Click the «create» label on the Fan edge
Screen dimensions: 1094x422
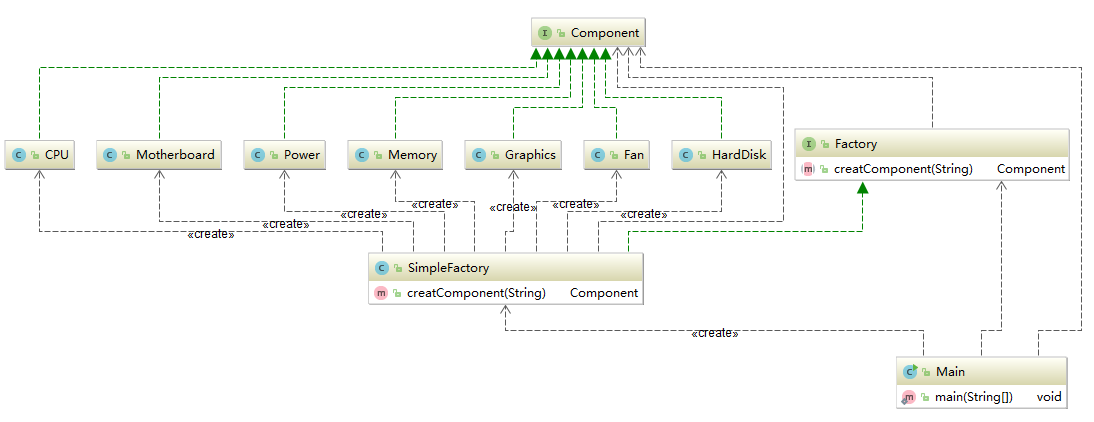click(576, 204)
